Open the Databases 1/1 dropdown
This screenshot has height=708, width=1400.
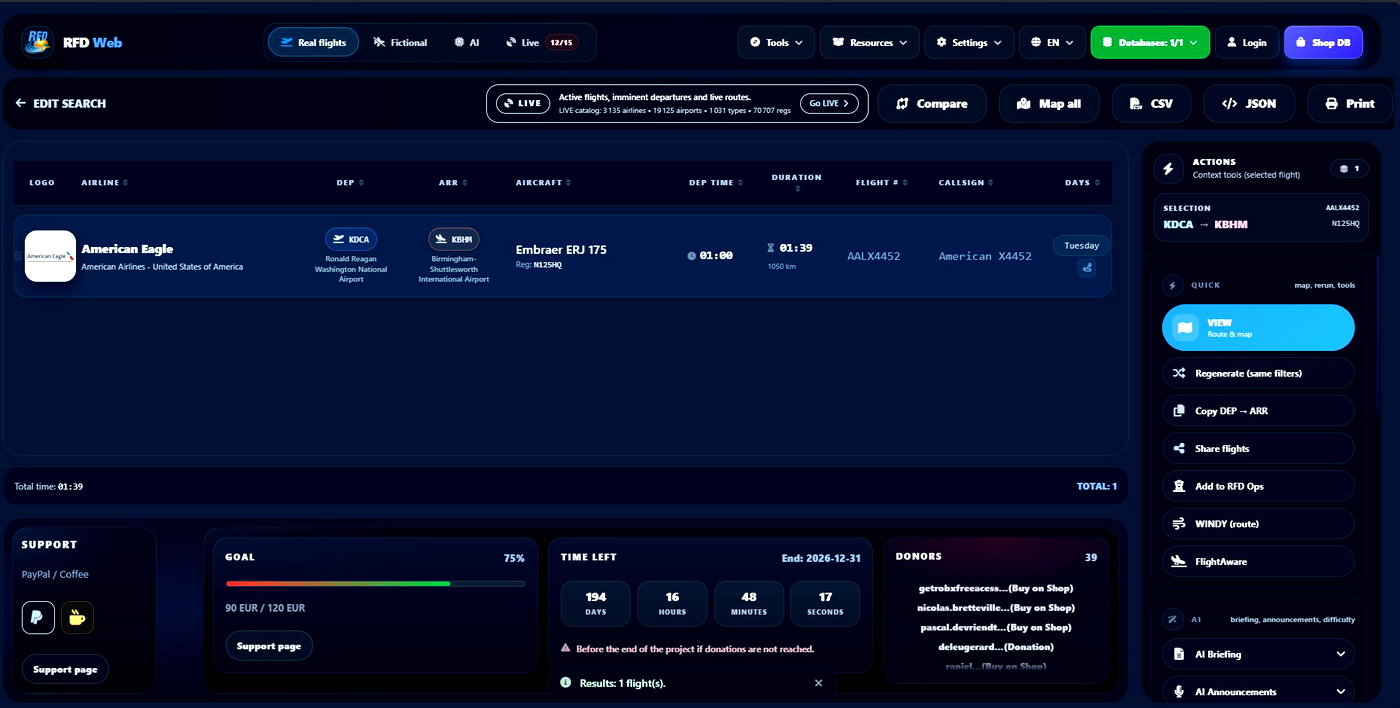point(1150,43)
